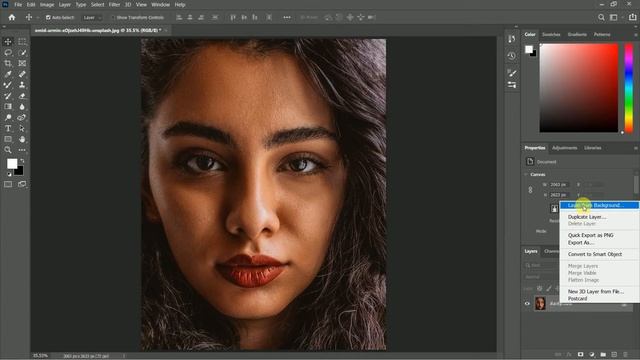Open the File menu
This screenshot has width=640, height=360.
(x=18, y=5)
